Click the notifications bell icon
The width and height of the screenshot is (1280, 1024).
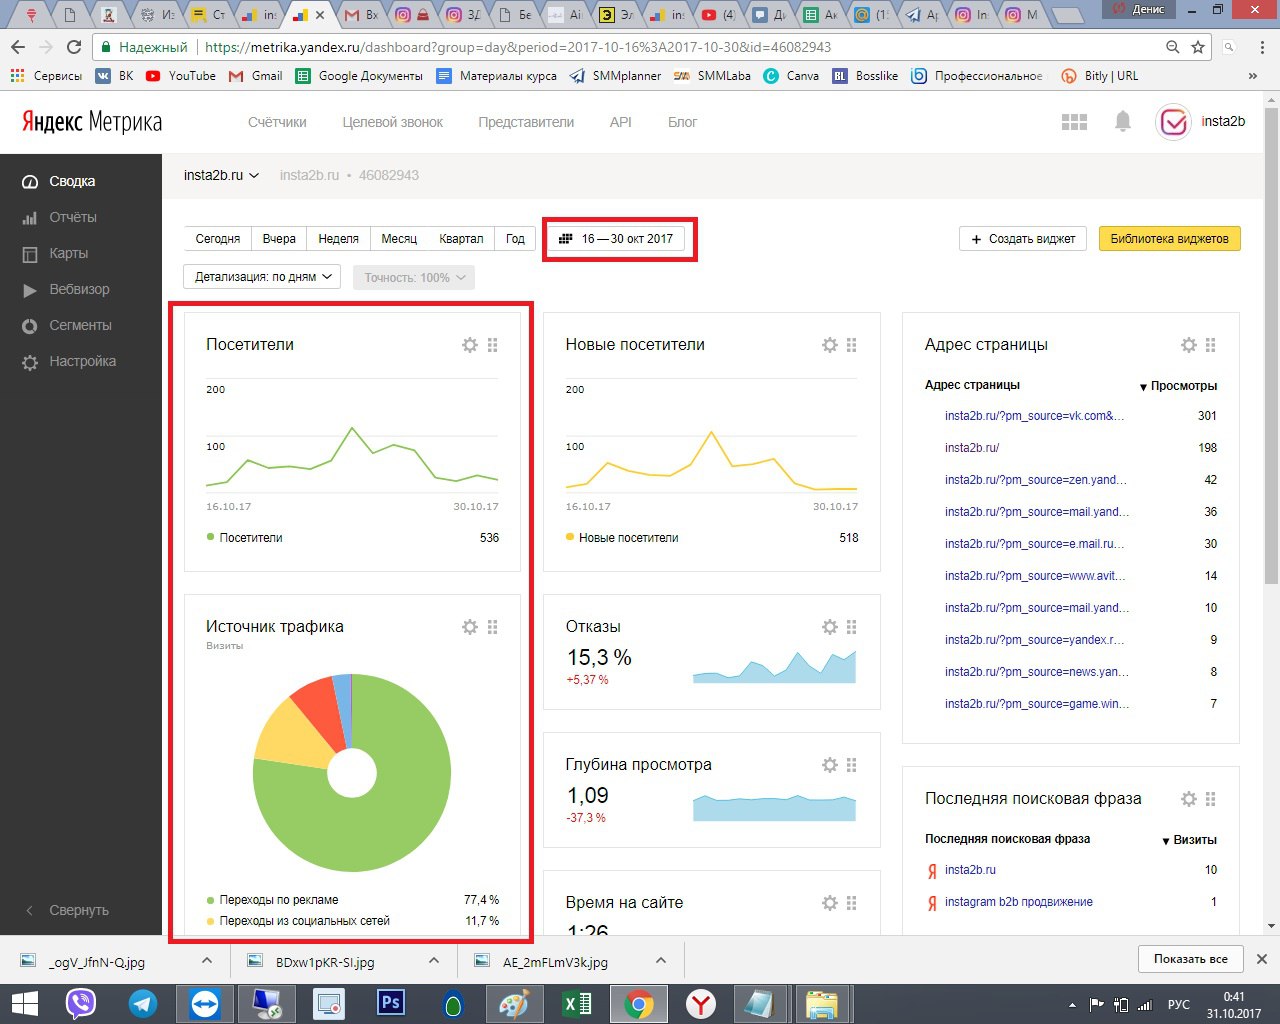(x=1123, y=122)
